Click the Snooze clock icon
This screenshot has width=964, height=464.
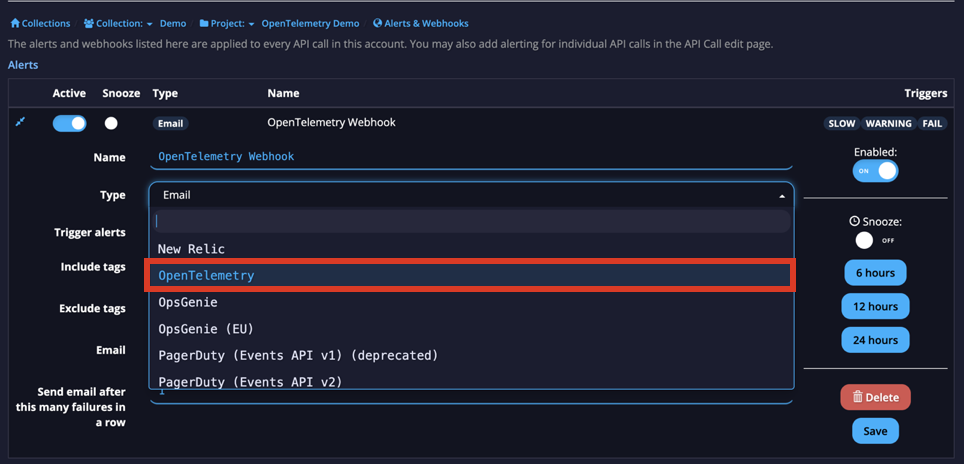click(854, 221)
